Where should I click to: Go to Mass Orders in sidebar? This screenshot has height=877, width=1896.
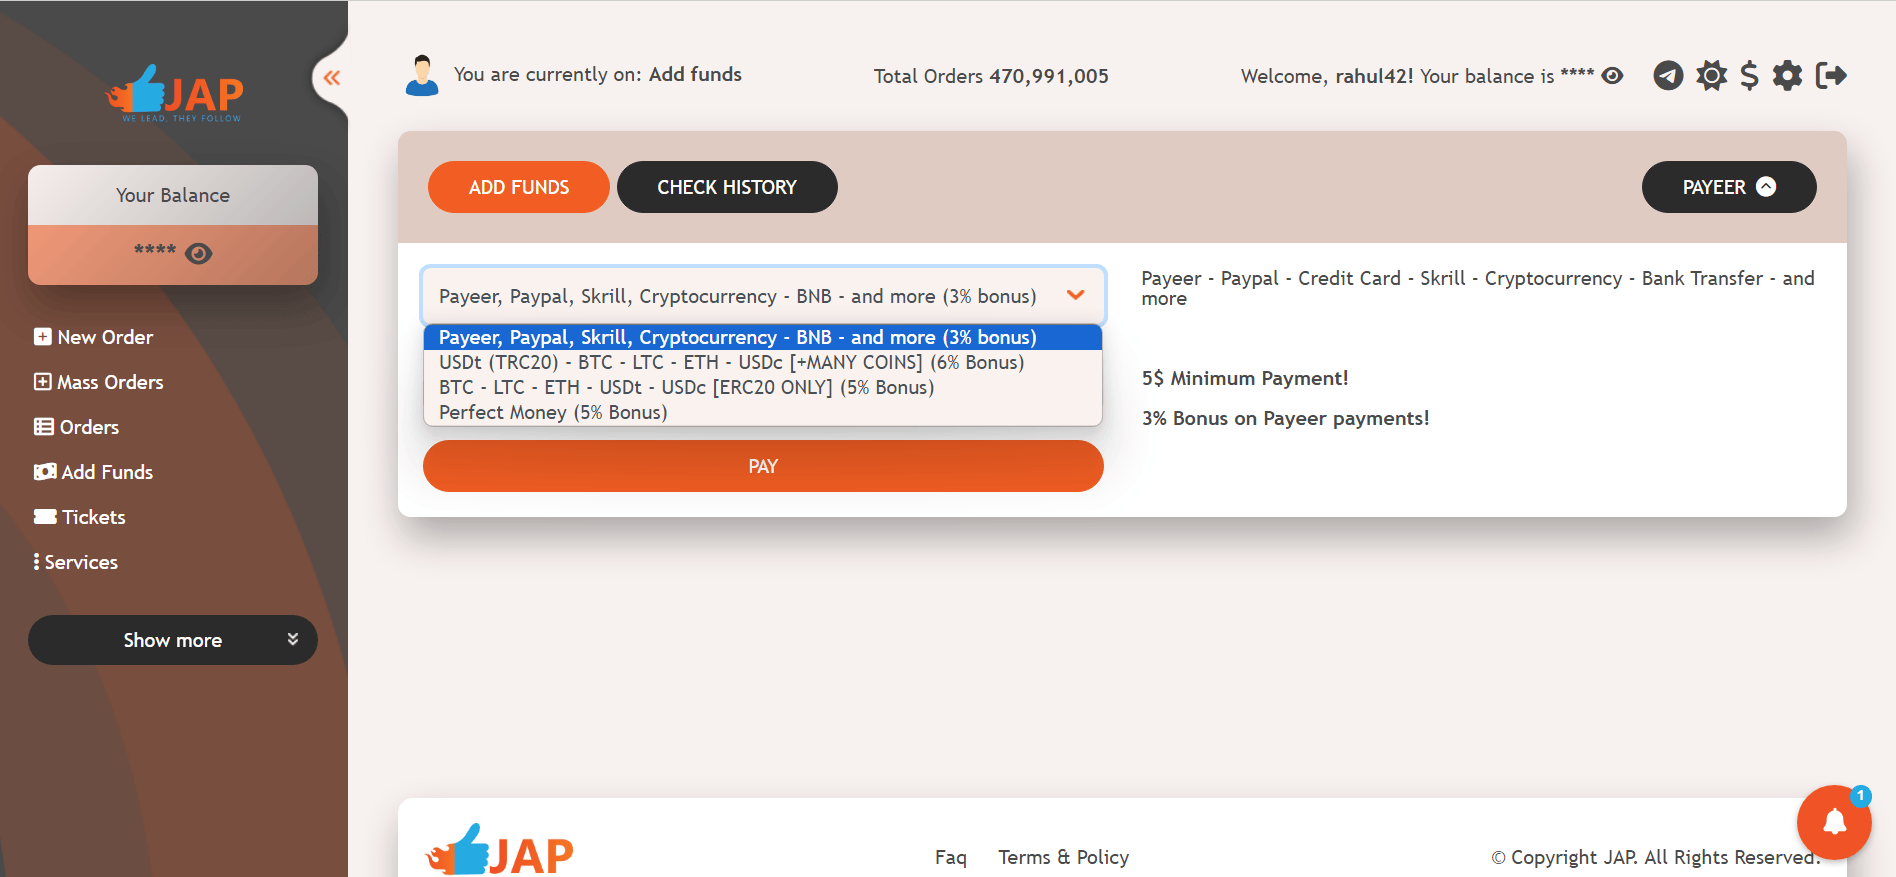pos(110,382)
